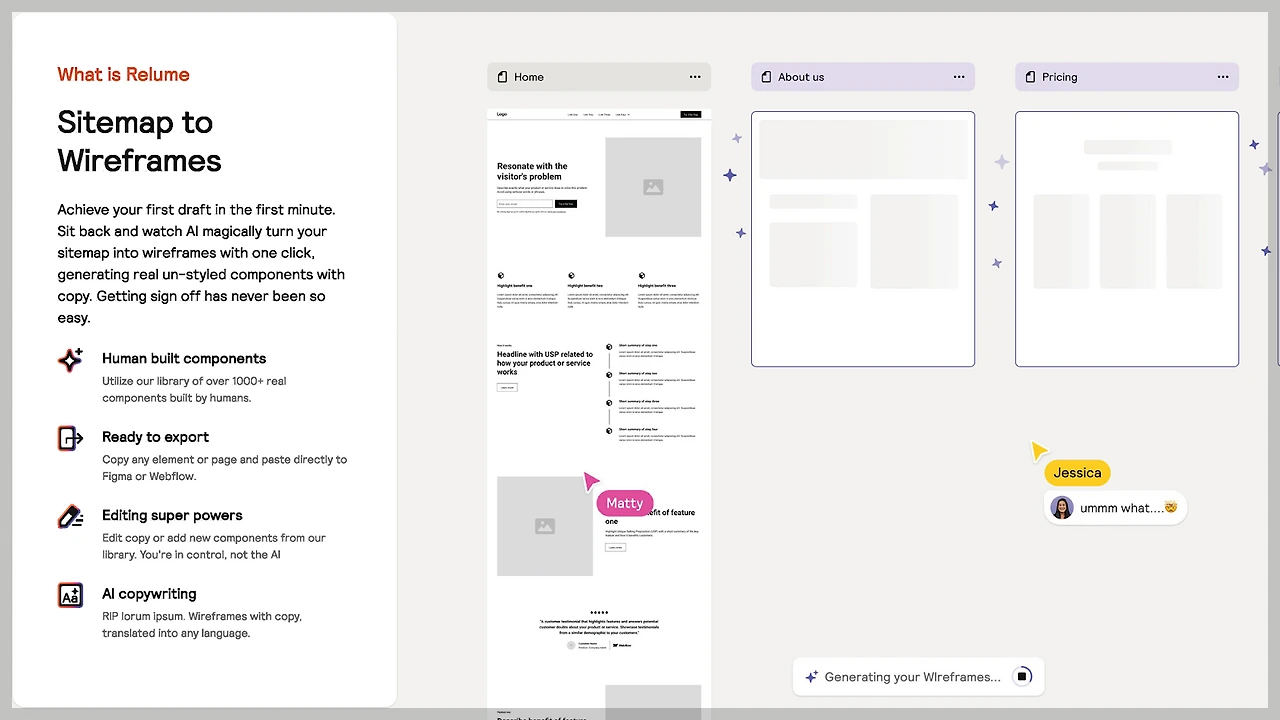1280x720 pixels.
Task: Click the "Headline with USP" heading in wireframe
Action: click(x=545, y=363)
